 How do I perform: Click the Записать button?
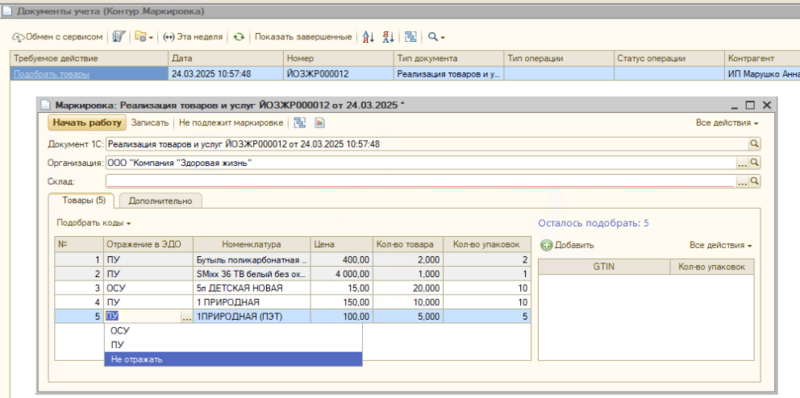[150, 123]
